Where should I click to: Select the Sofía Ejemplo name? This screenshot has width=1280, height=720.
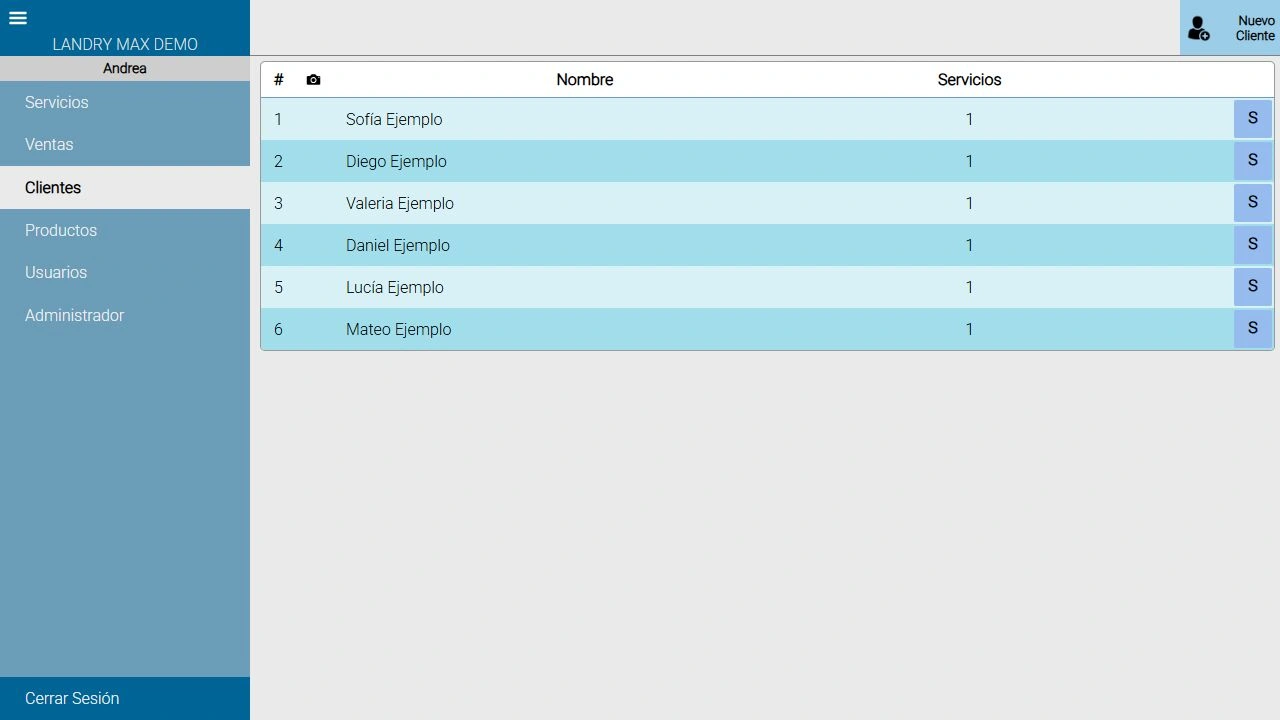point(394,119)
